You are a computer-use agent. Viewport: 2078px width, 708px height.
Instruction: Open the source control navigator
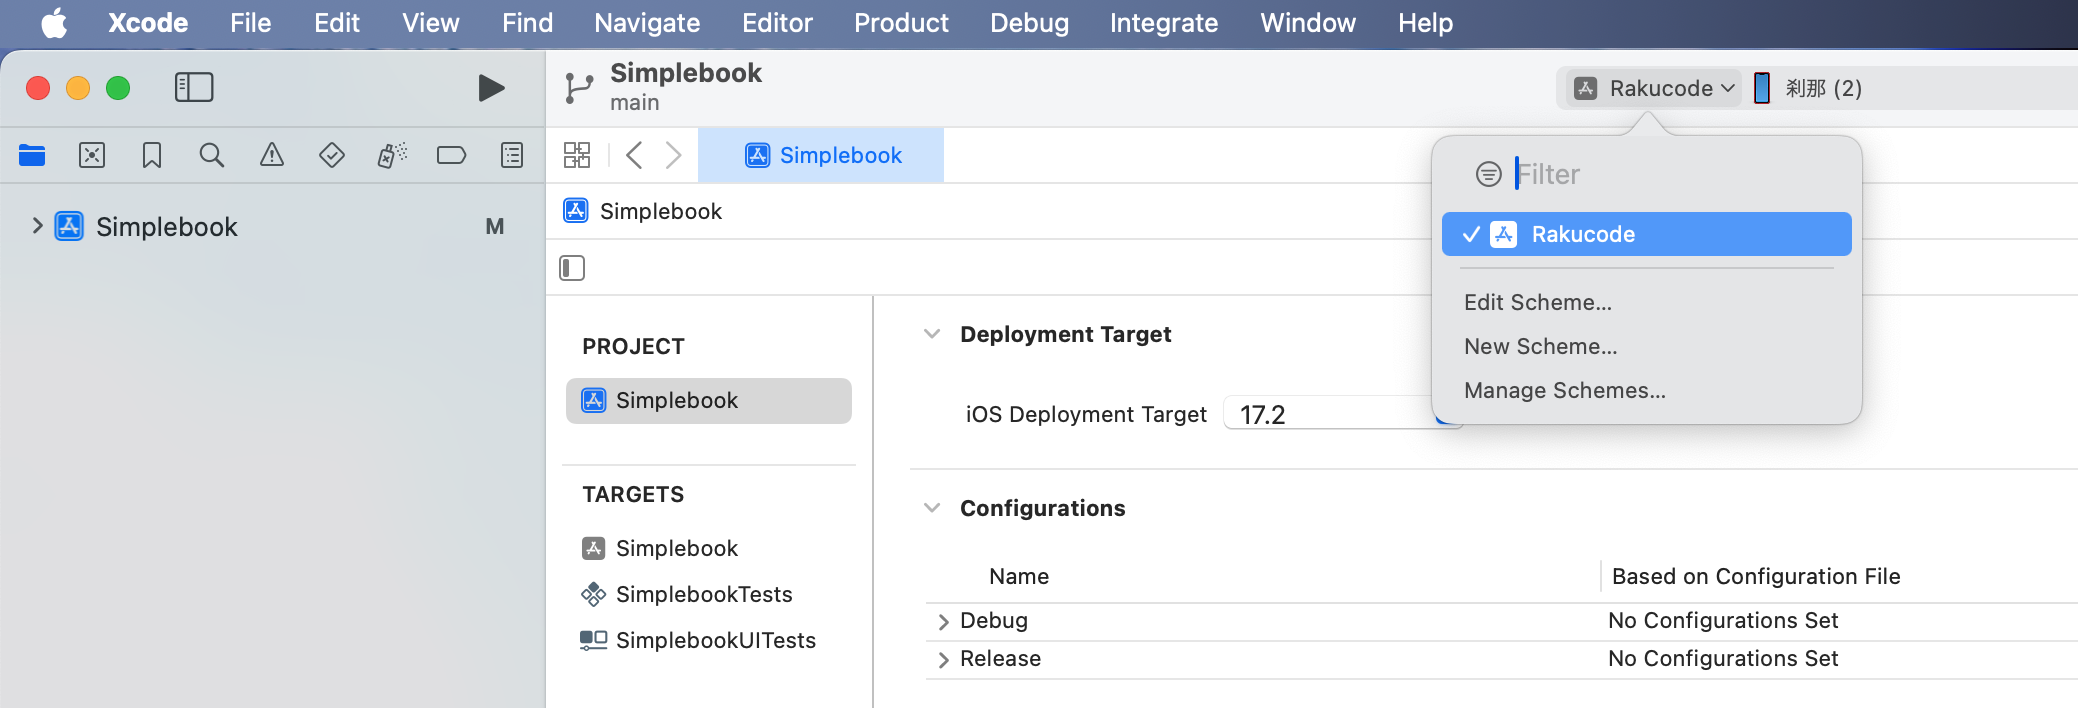(92, 155)
